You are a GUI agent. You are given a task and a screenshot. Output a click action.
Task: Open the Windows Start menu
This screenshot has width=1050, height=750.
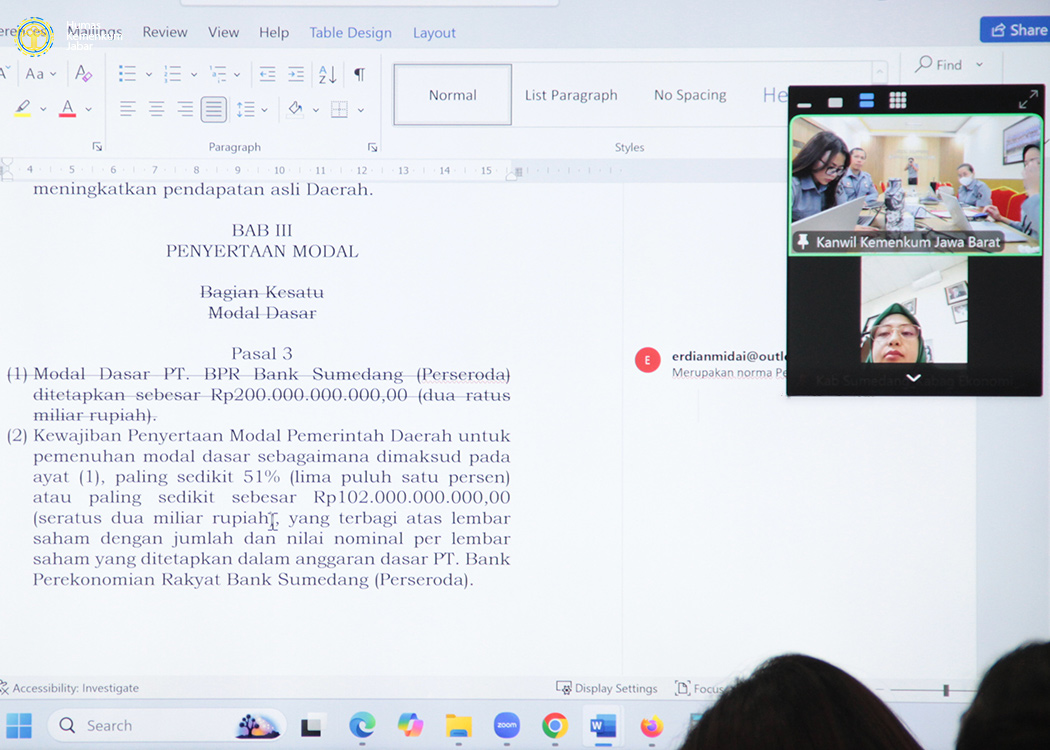coord(19,725)
